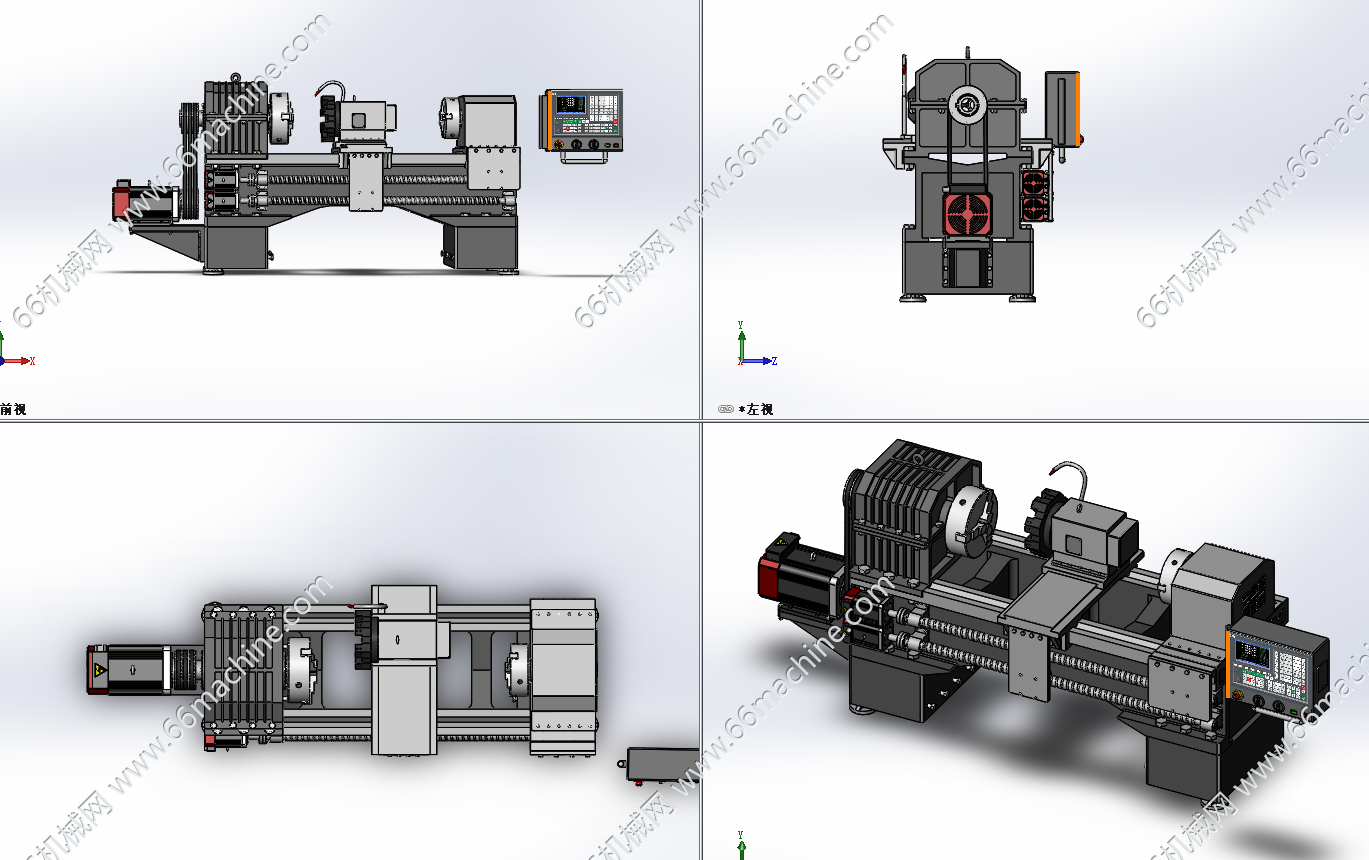Click vertical splitter between the top viewports
This screenshot has height=860, width=1369.
pos(700,200)
